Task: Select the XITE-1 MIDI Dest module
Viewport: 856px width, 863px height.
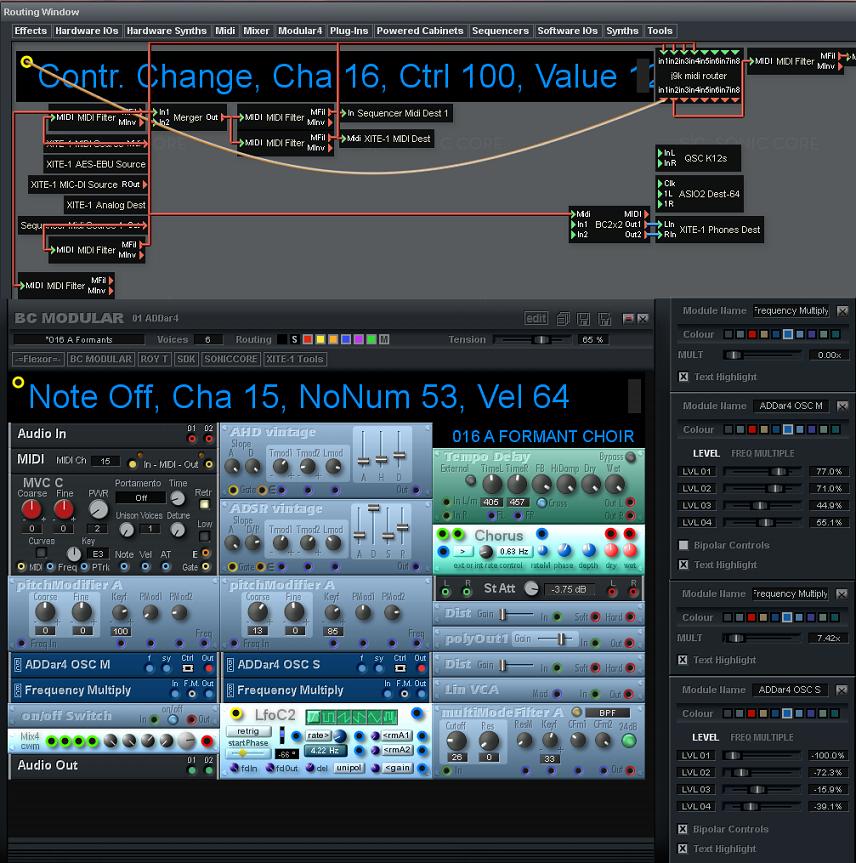Action: tap(388, 139)
